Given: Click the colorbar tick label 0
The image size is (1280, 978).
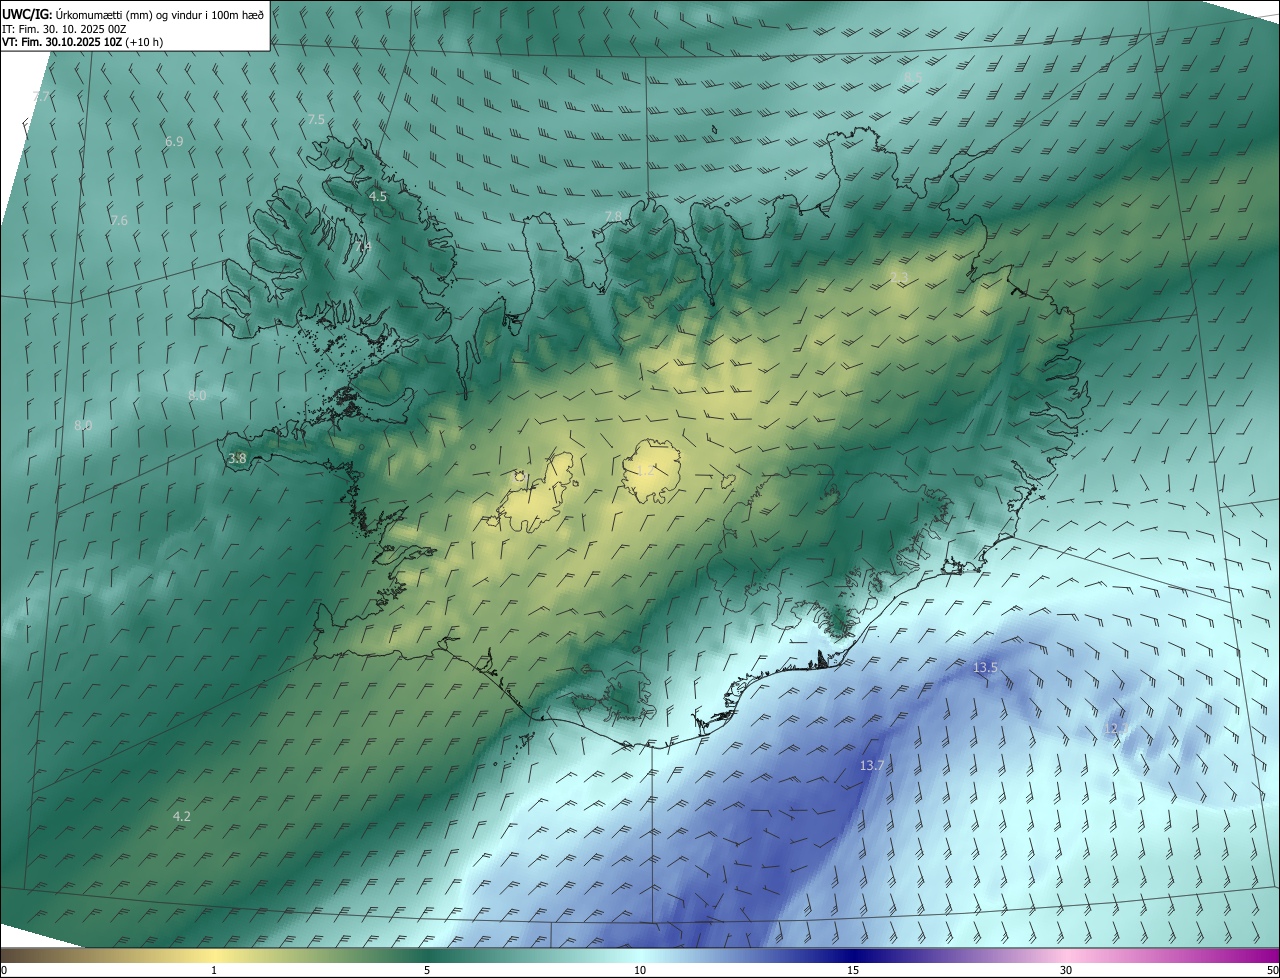Looking at the screenshot, I should point(4,970).
